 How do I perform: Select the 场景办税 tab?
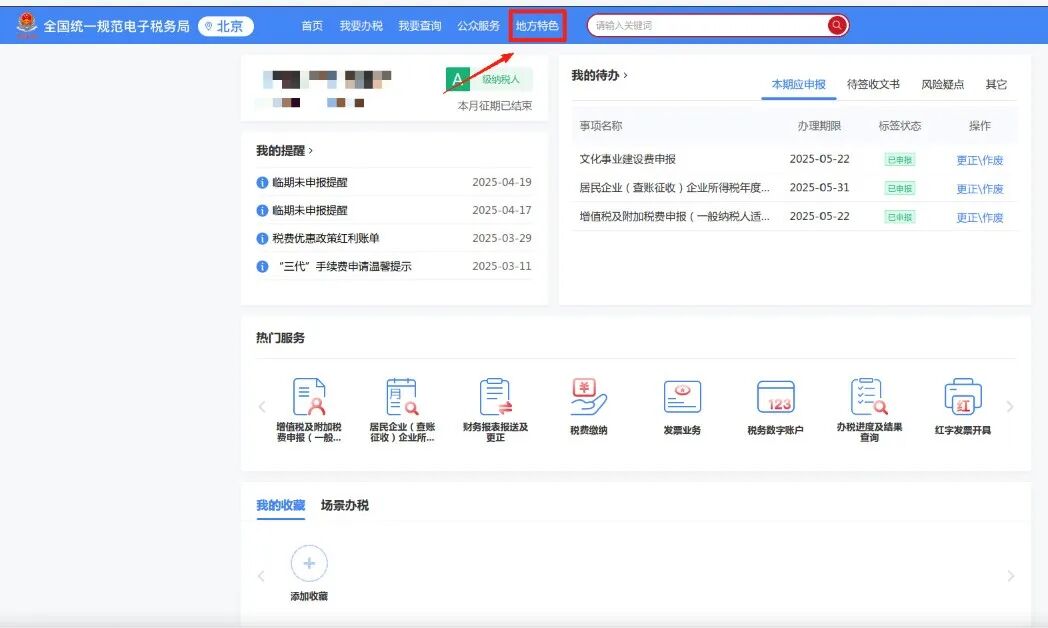click(345, 505)
